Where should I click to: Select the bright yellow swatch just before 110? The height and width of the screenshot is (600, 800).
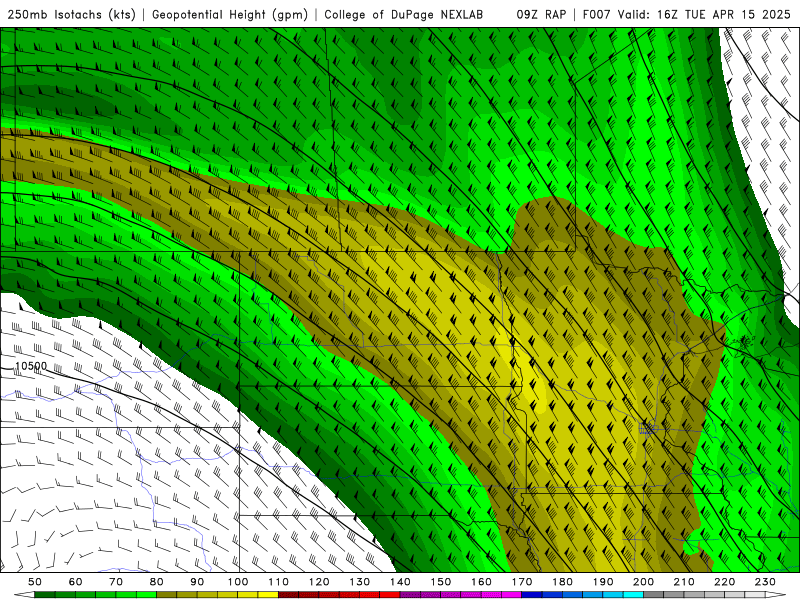tap(268, 595)
